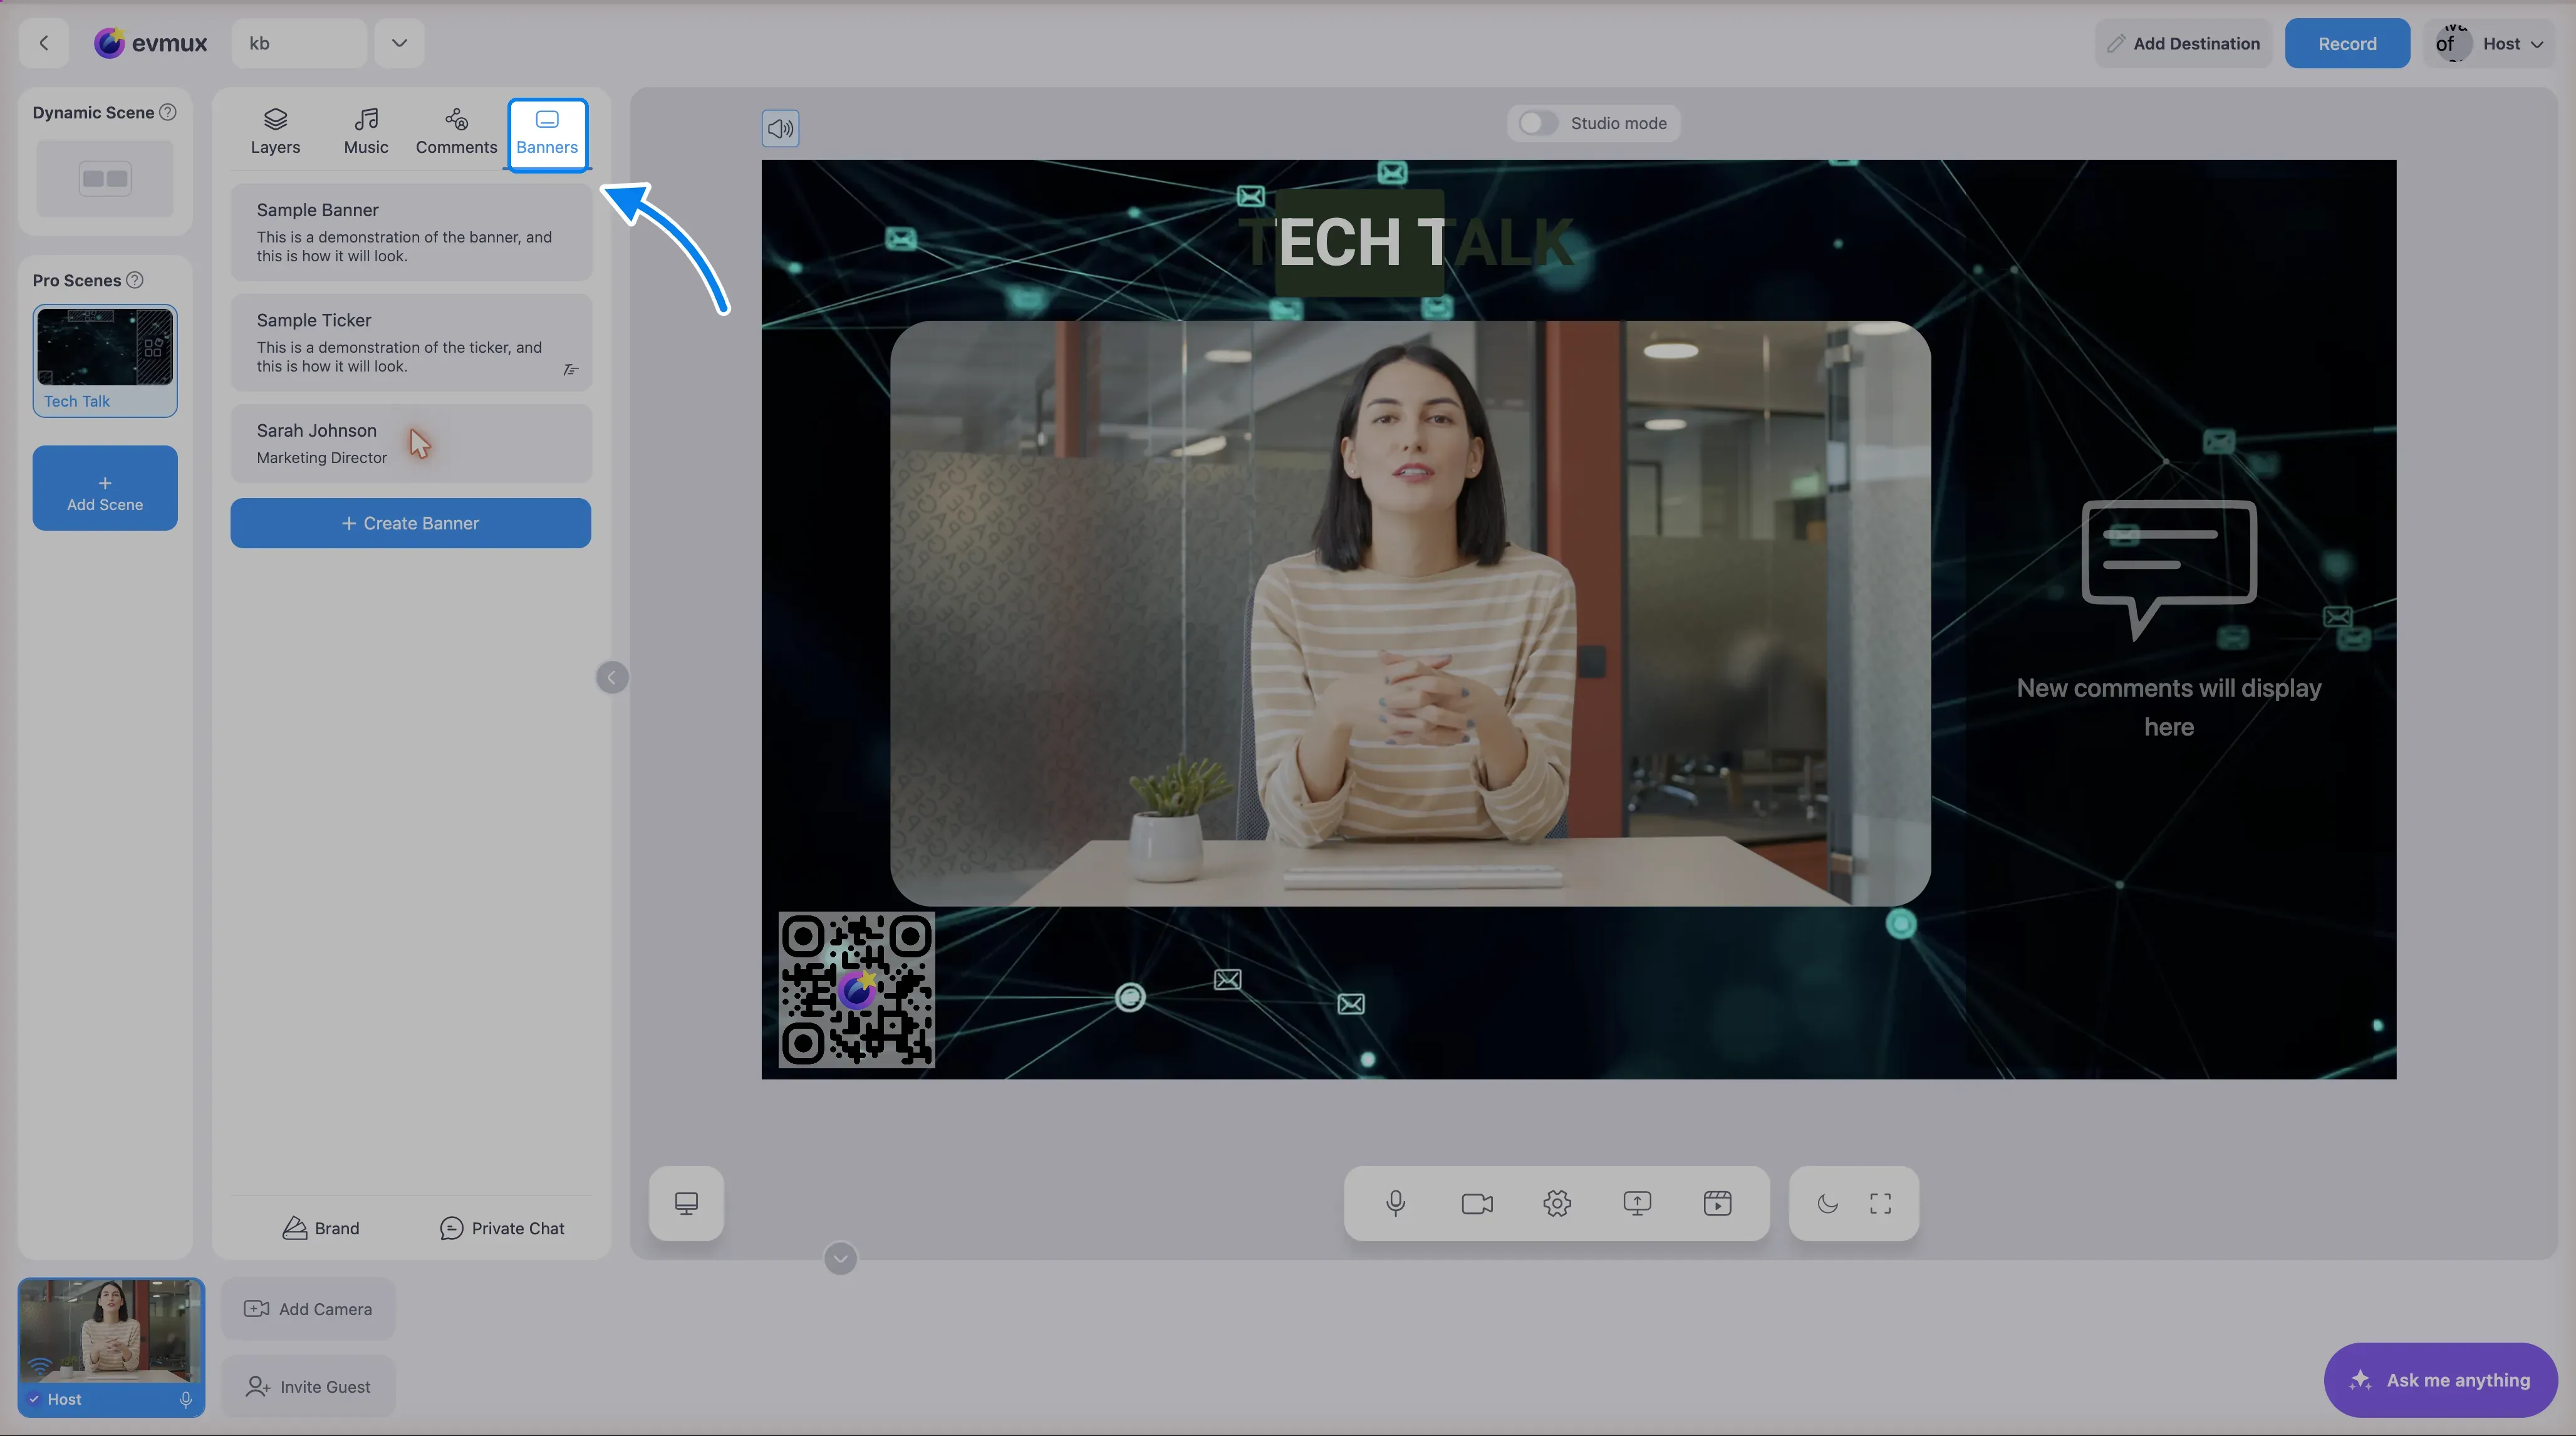This screenshot has height=1436, width=2576.
Task: Show the Sample Ticker item
Action: point(411,342)
